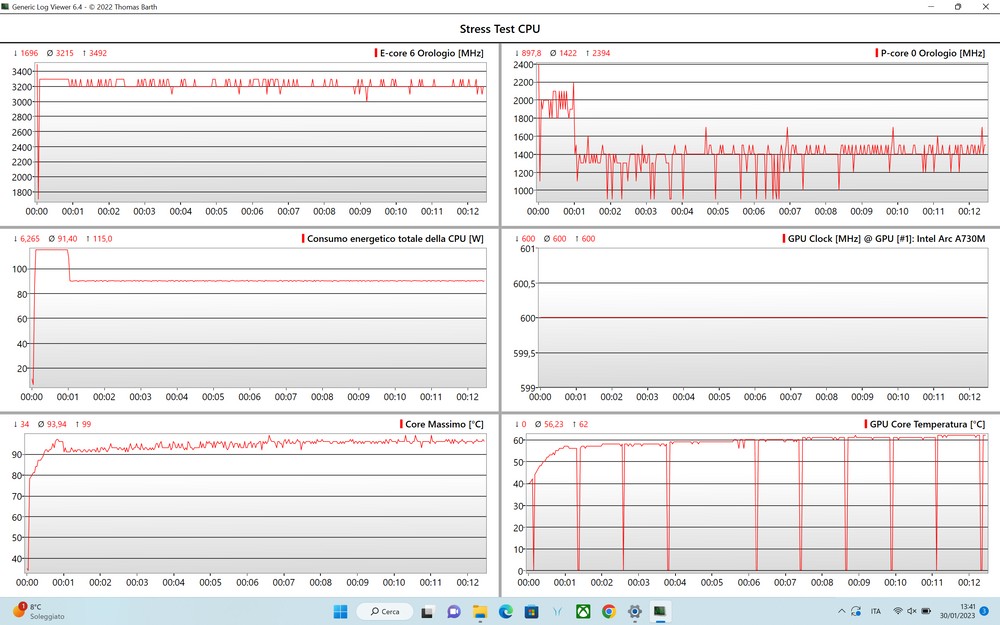Open the Teams Chat taskbar icon
The height and width of the screenshot is (625, 1000).
point(453,611)
